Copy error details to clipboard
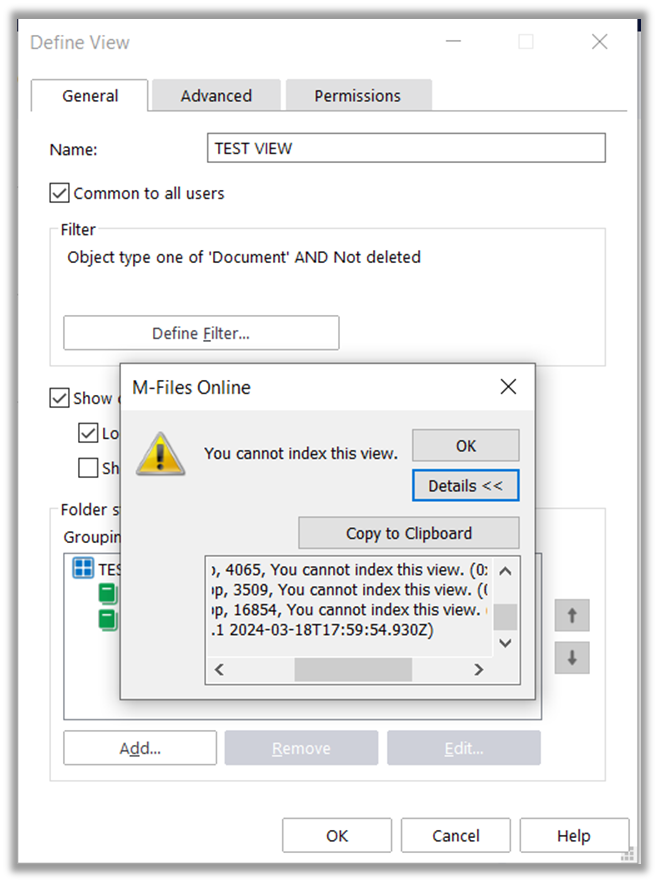The height and width of the screenshot is (883, 658). coord(409,533)
